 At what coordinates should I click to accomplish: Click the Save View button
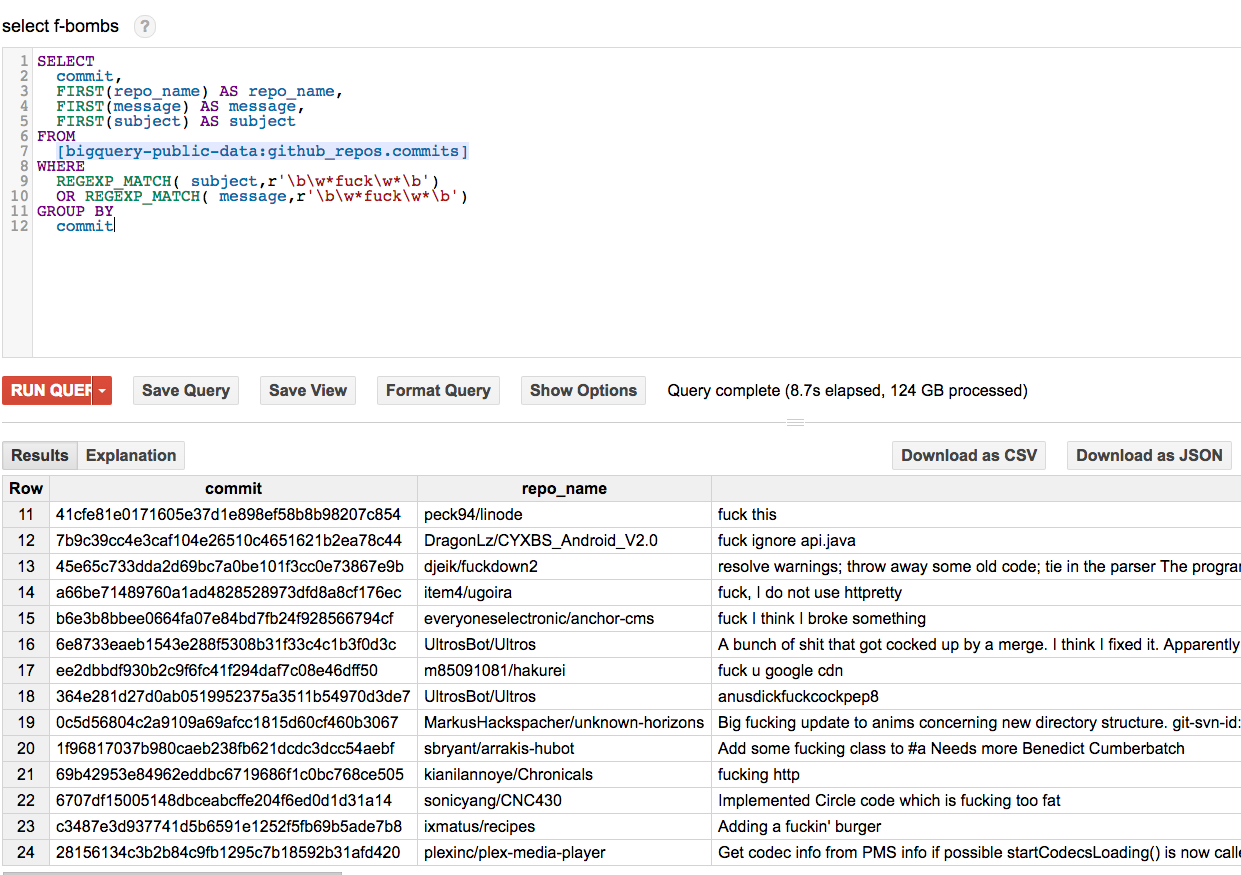(x=308, y=390)
